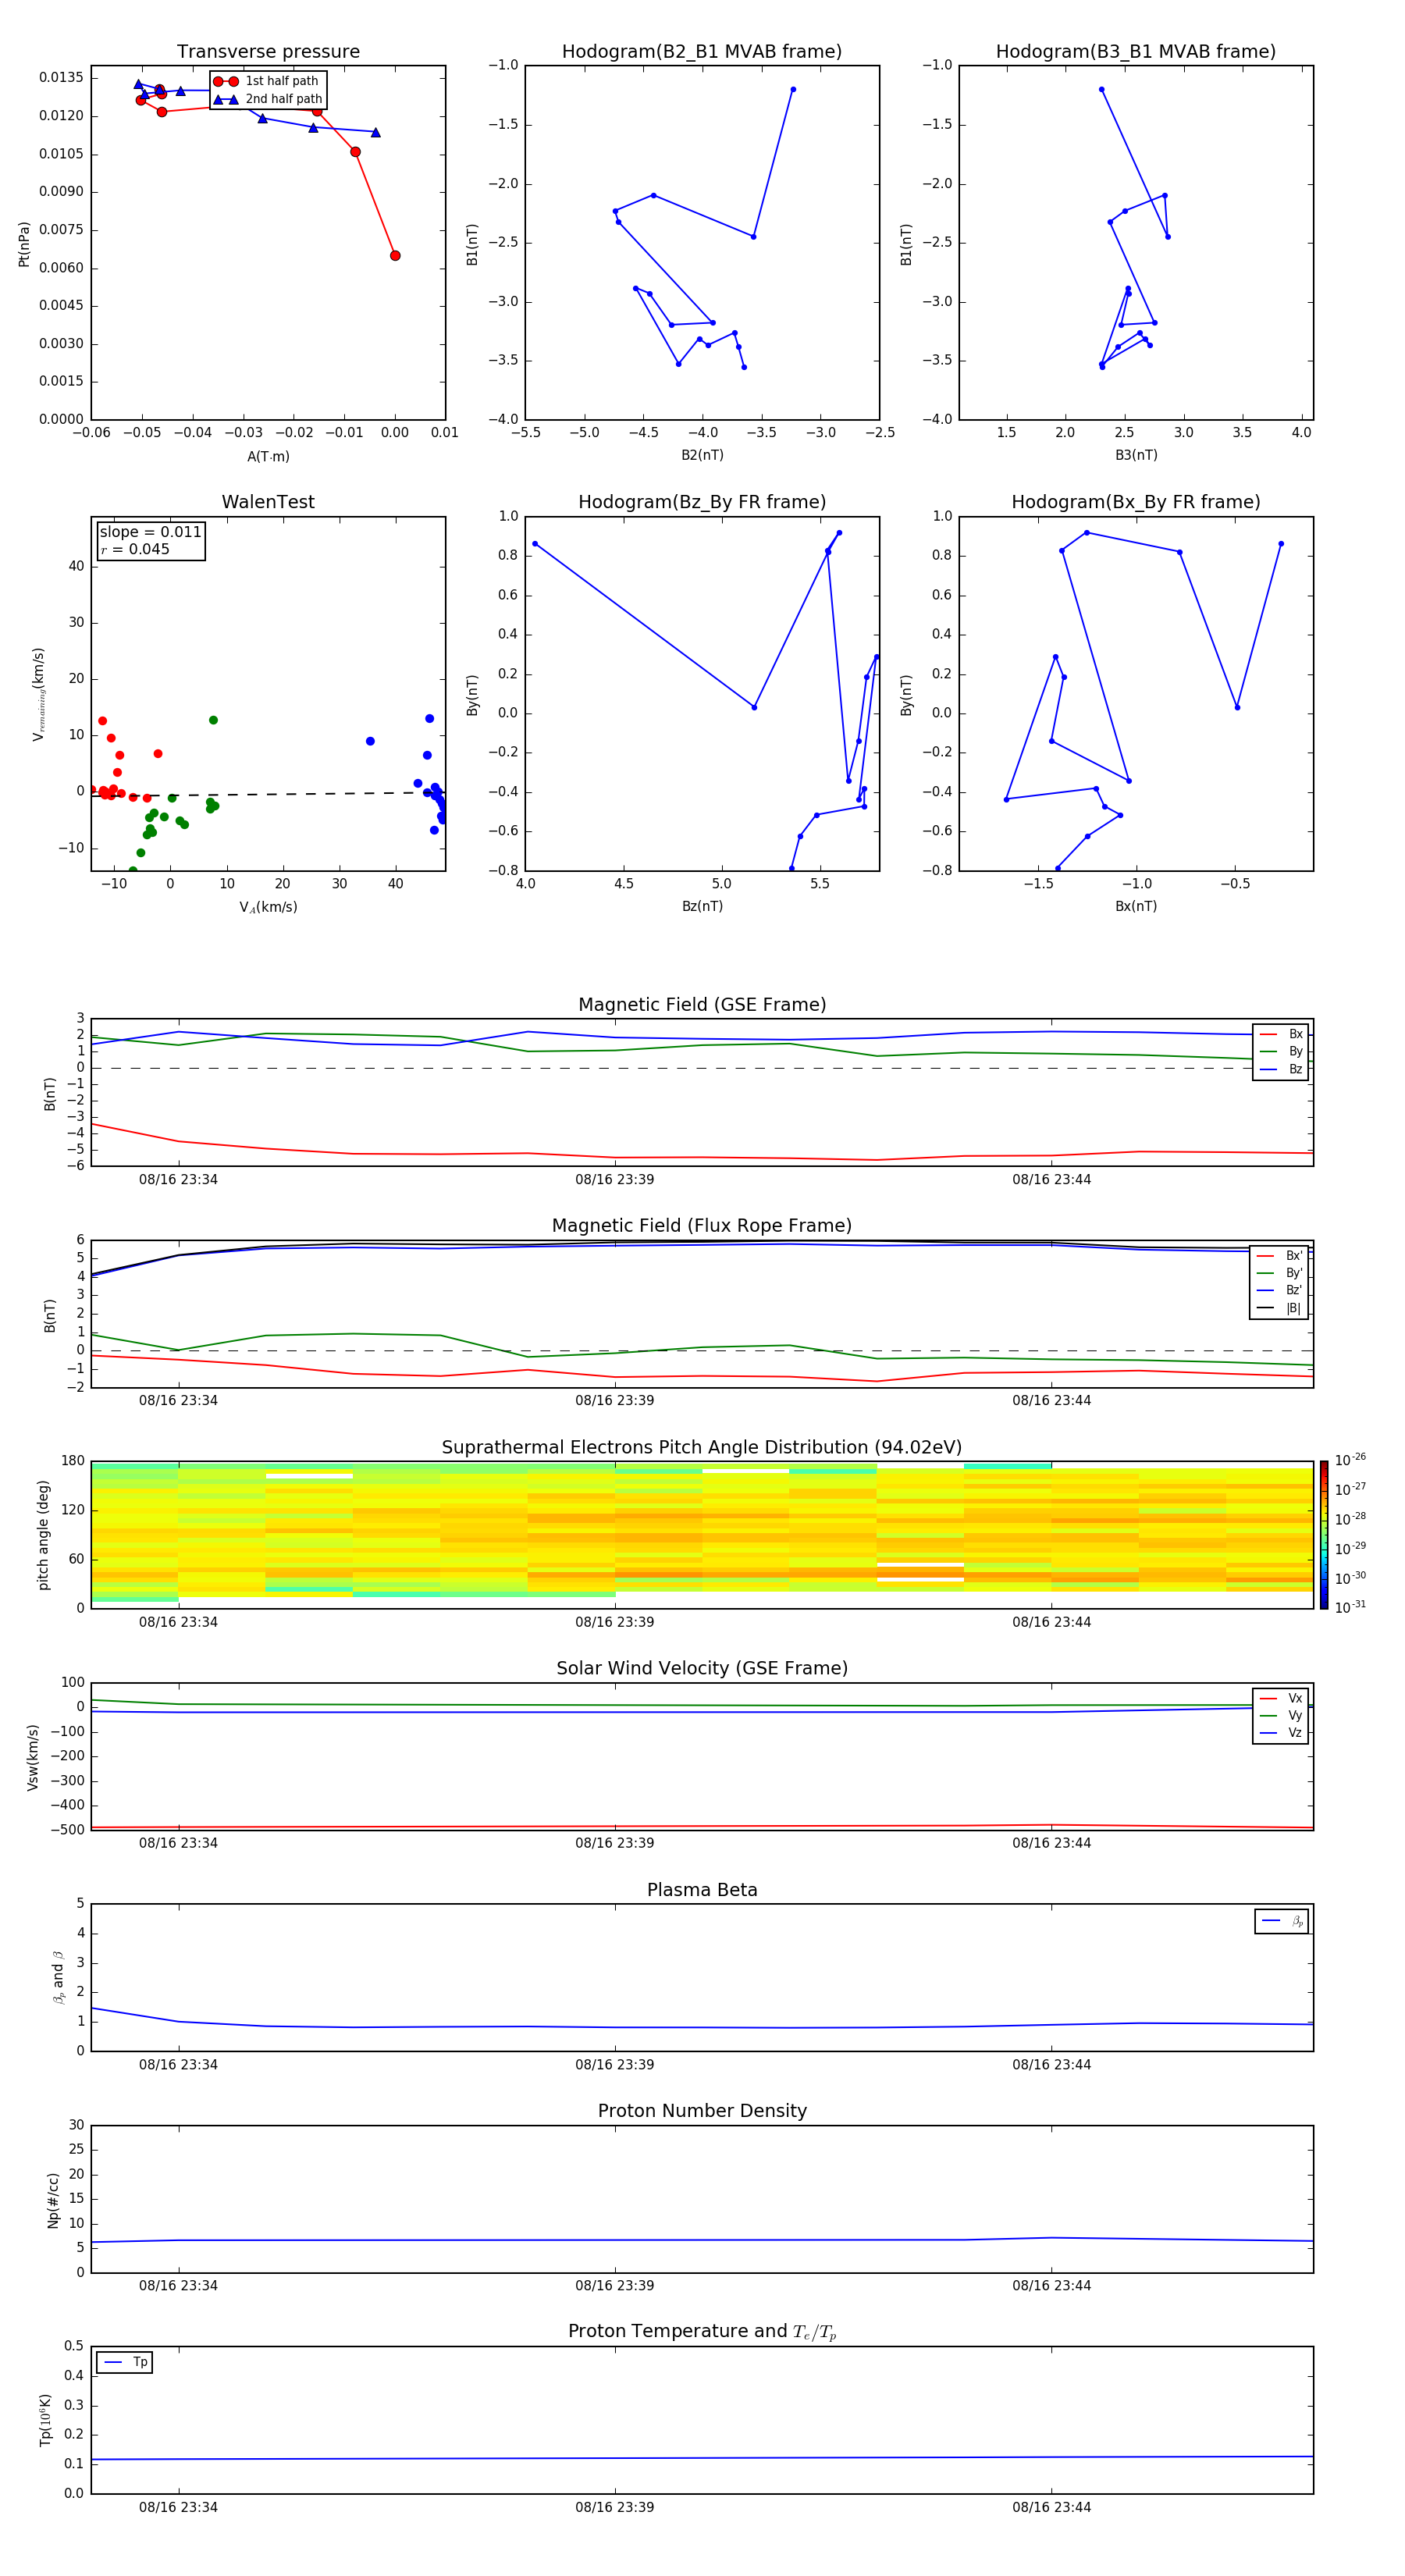The width and height of the screenshot is (1405, 2576).
Task: Click the 'Bx(nT)' x-axis label
Action: pyautogui.click(x=1136, y=906)
